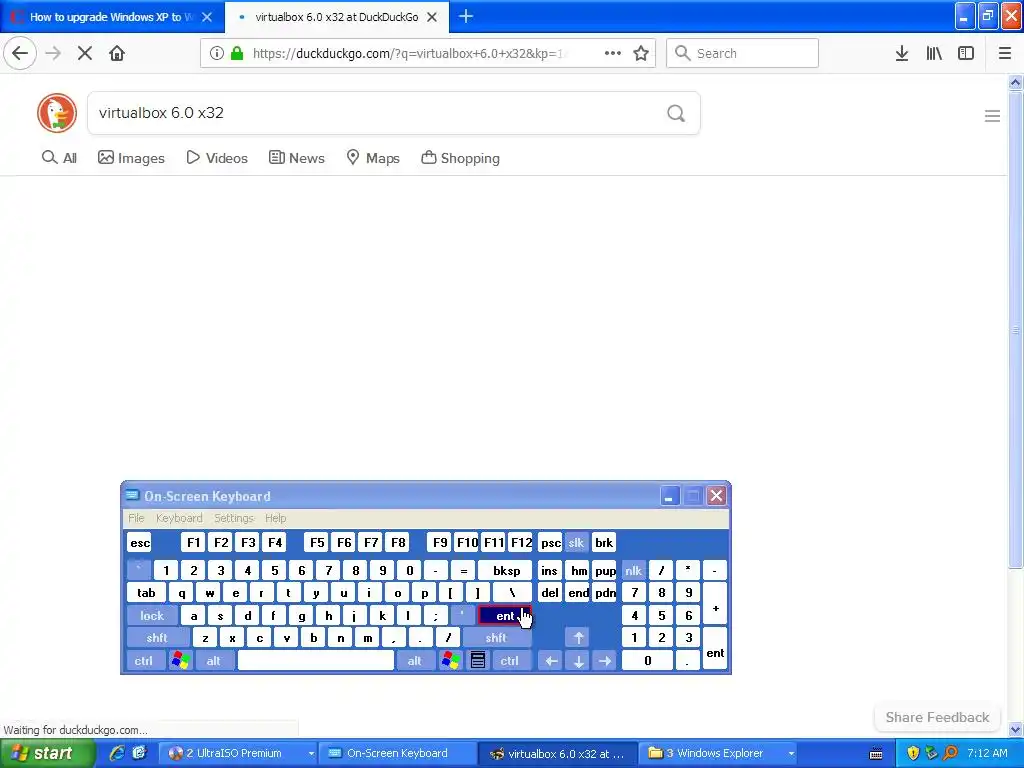The image size is (1024, 768).
Task: Select the Videos search tab
Action: click(x=217, y=158)
